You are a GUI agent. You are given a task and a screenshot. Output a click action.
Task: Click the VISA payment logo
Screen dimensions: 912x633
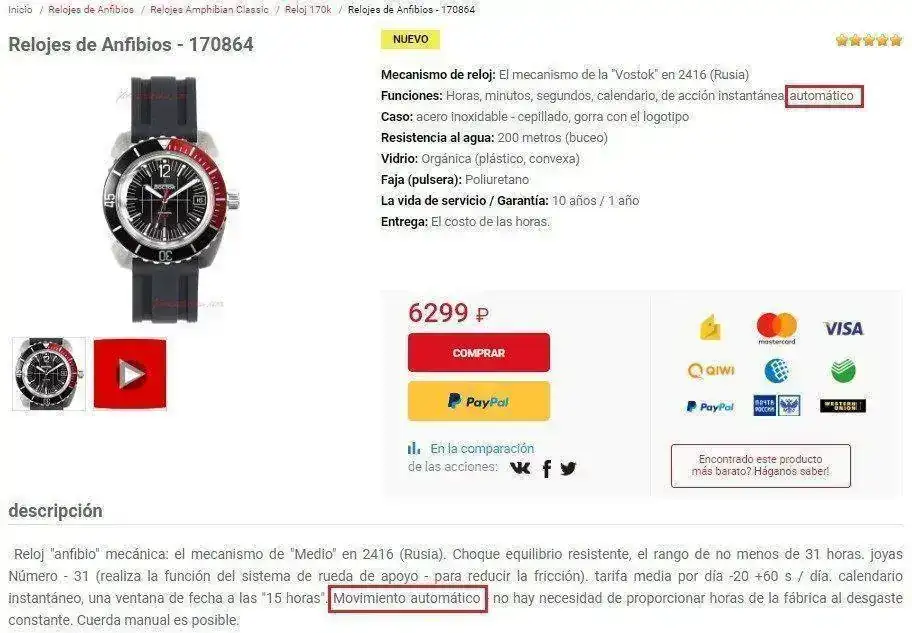(x=843, y=329)
